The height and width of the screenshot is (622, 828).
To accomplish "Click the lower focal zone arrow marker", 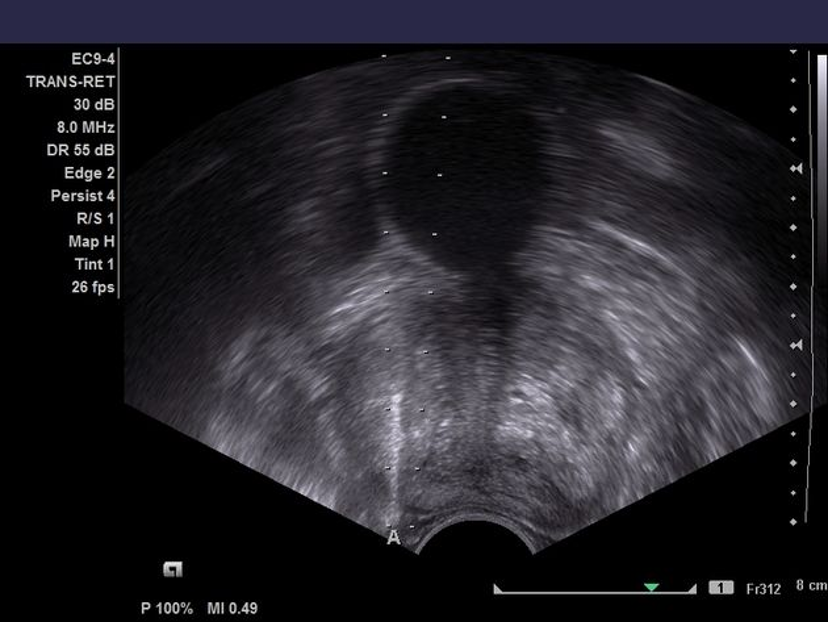I will tap(796, 345).
